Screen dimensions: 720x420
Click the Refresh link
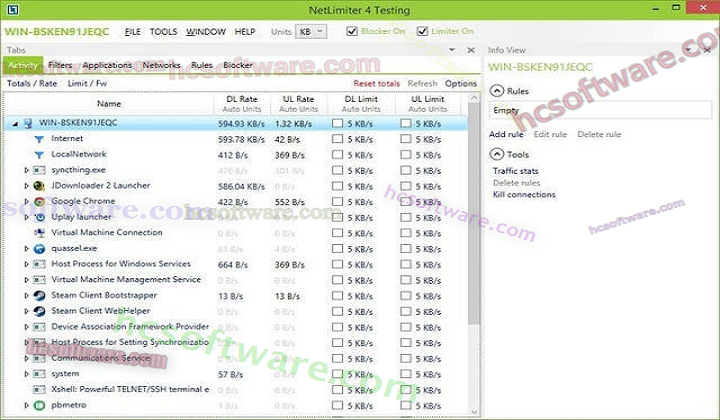(x=422, y=84)
